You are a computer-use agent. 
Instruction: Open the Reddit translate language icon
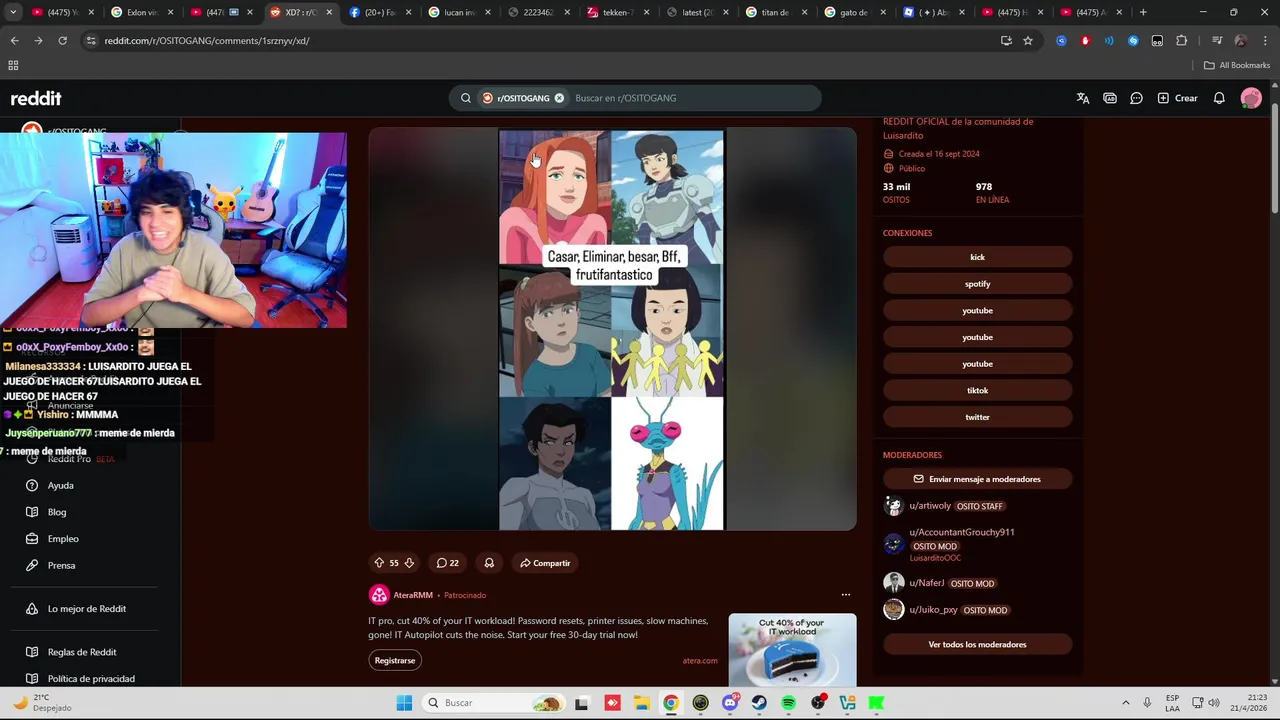point(1083,98)
